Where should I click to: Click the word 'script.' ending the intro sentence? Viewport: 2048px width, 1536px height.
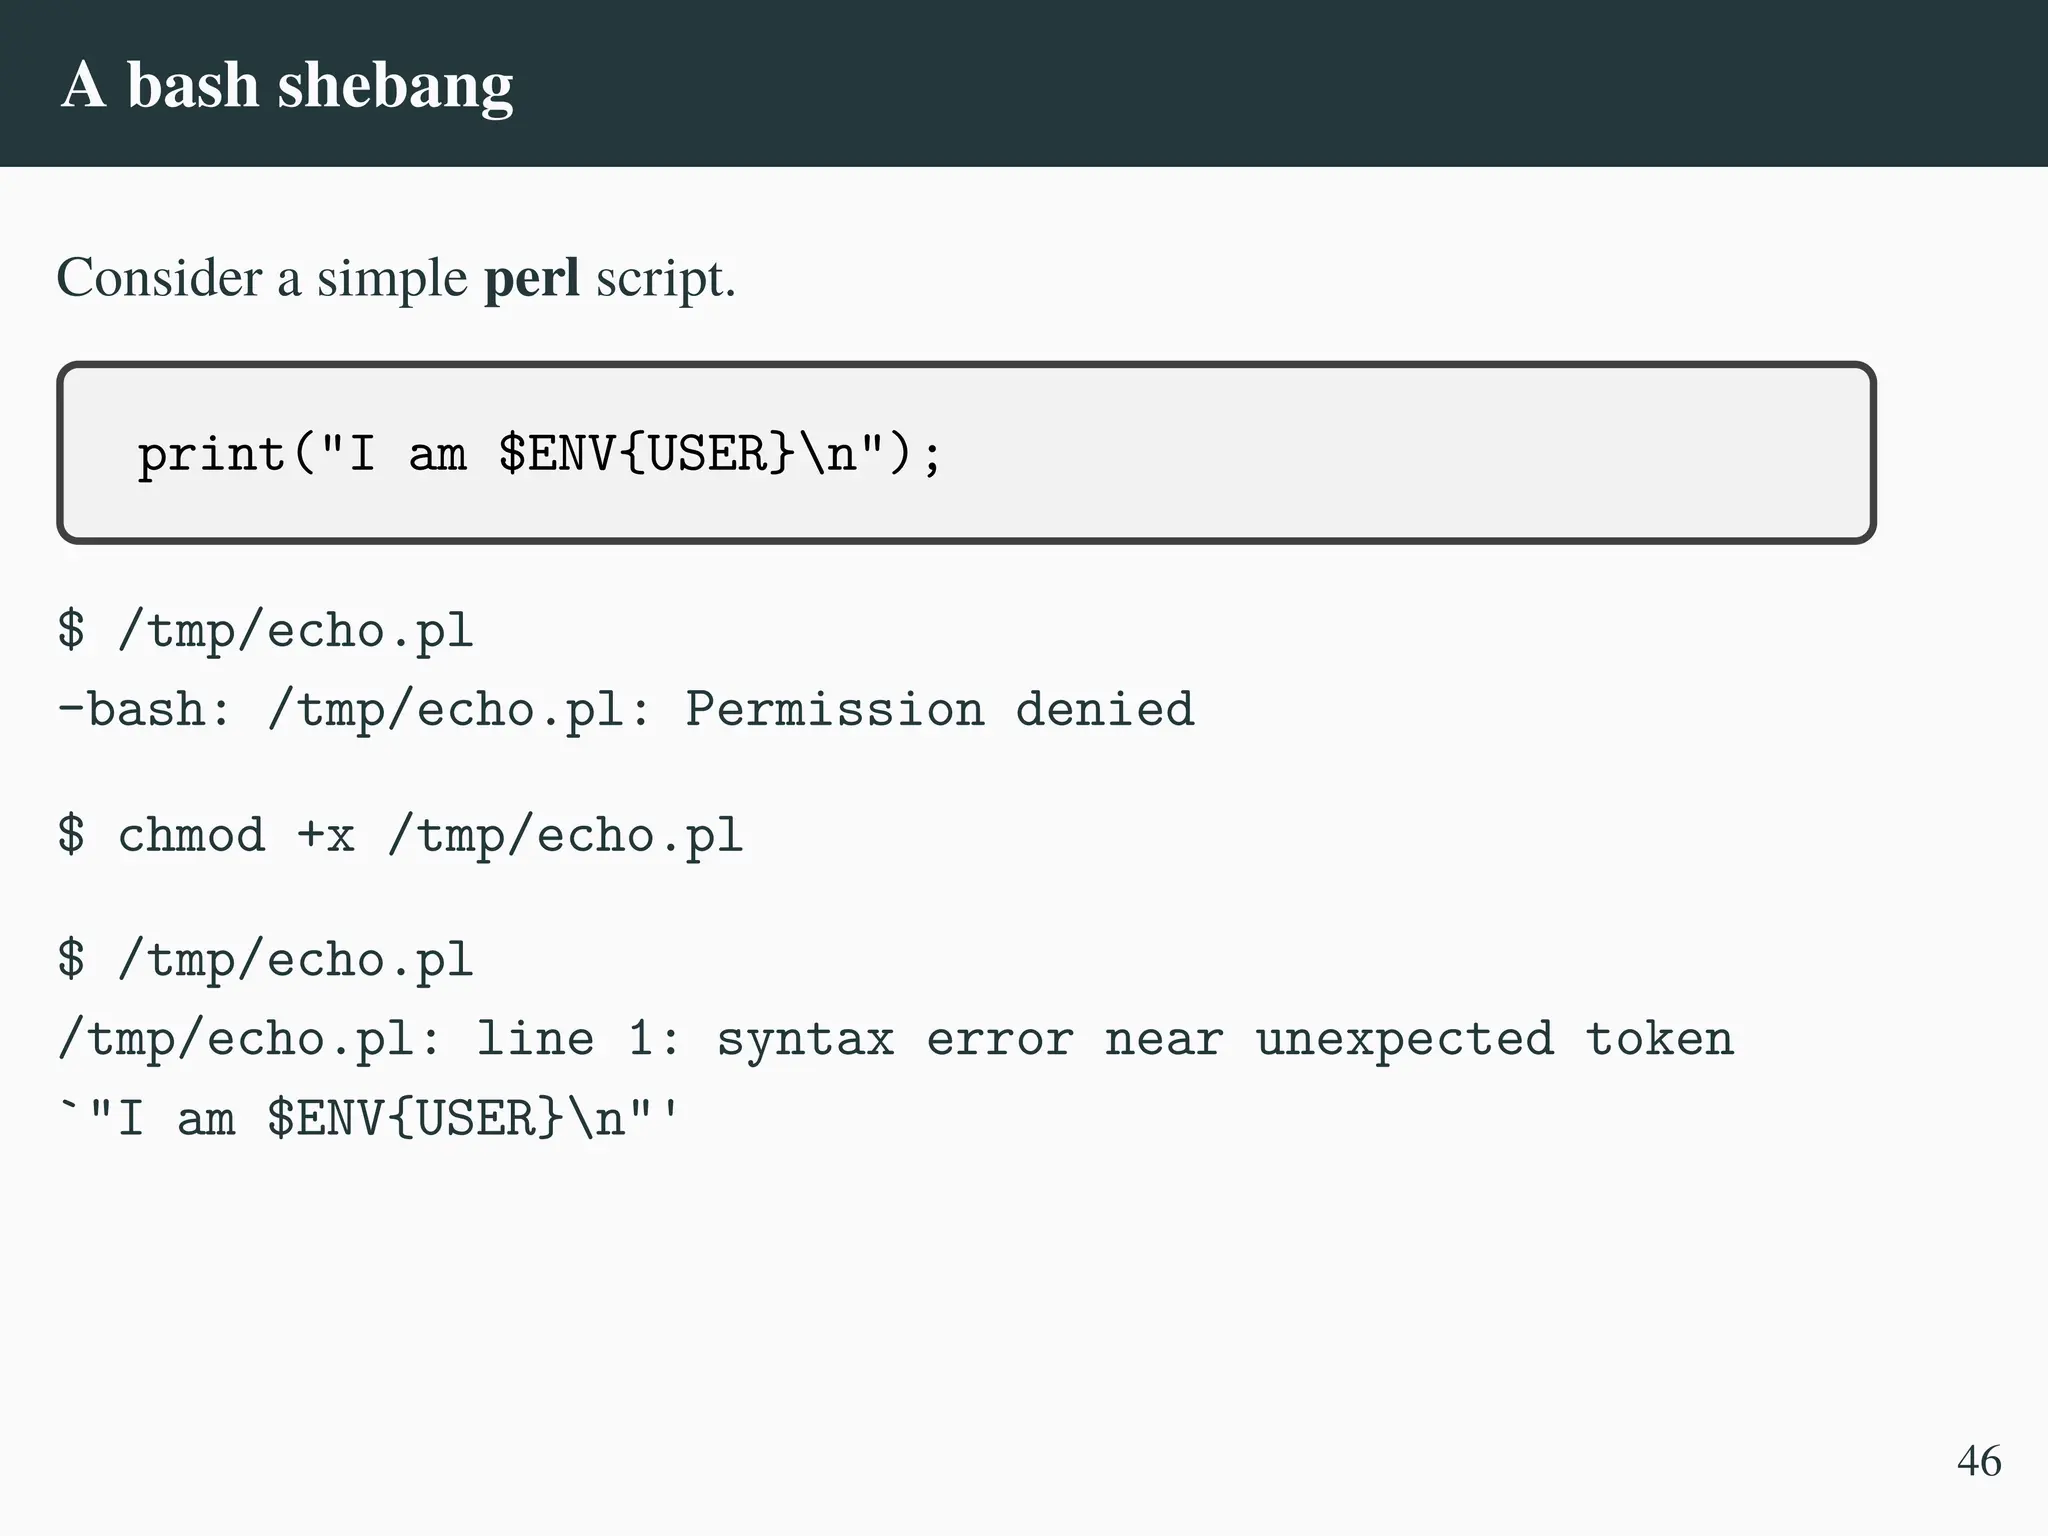tap(665, 277)
